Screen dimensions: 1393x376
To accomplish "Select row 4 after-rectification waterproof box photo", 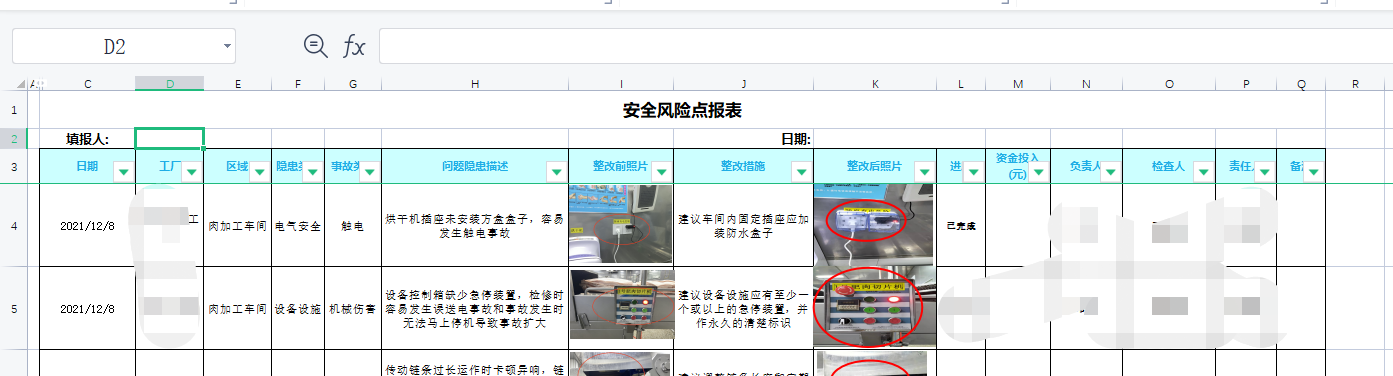I will [874, 225].
